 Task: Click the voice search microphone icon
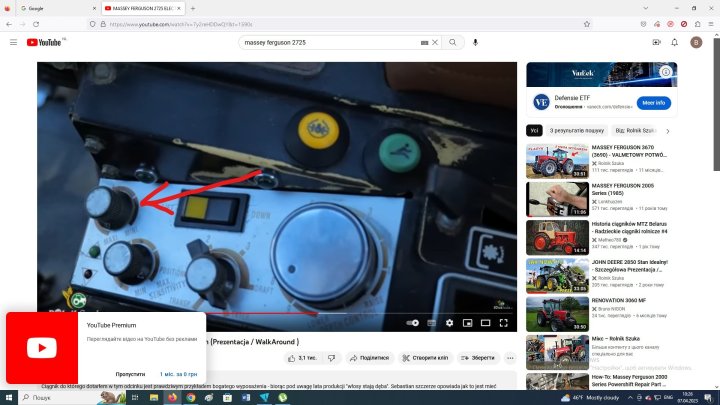tap(475, 42)
